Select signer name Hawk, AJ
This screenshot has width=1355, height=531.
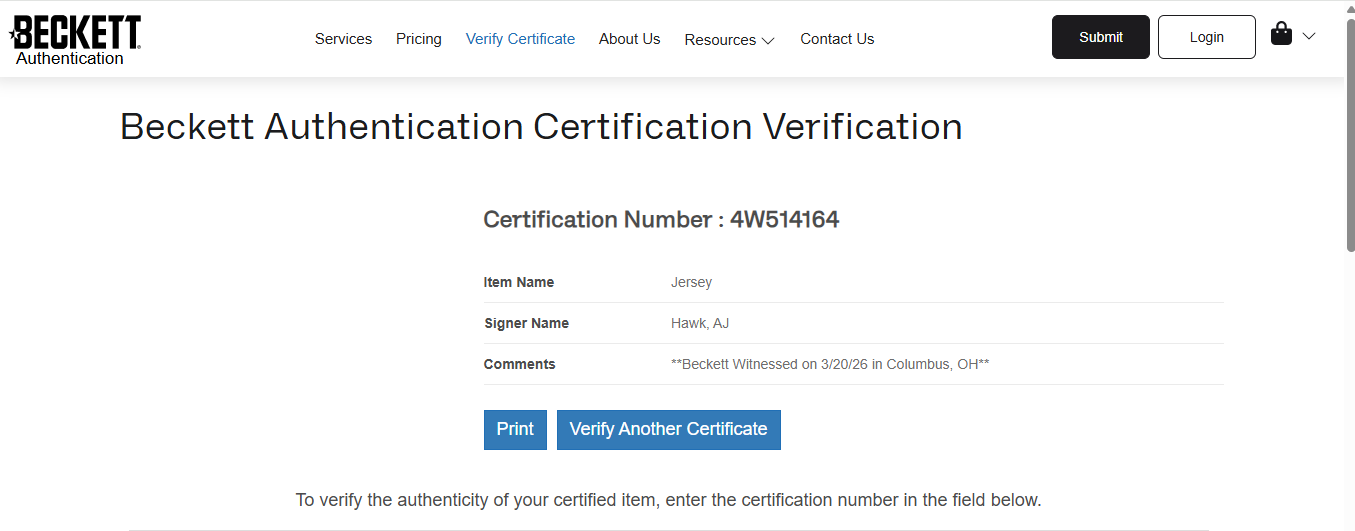[x=700, y=324]
